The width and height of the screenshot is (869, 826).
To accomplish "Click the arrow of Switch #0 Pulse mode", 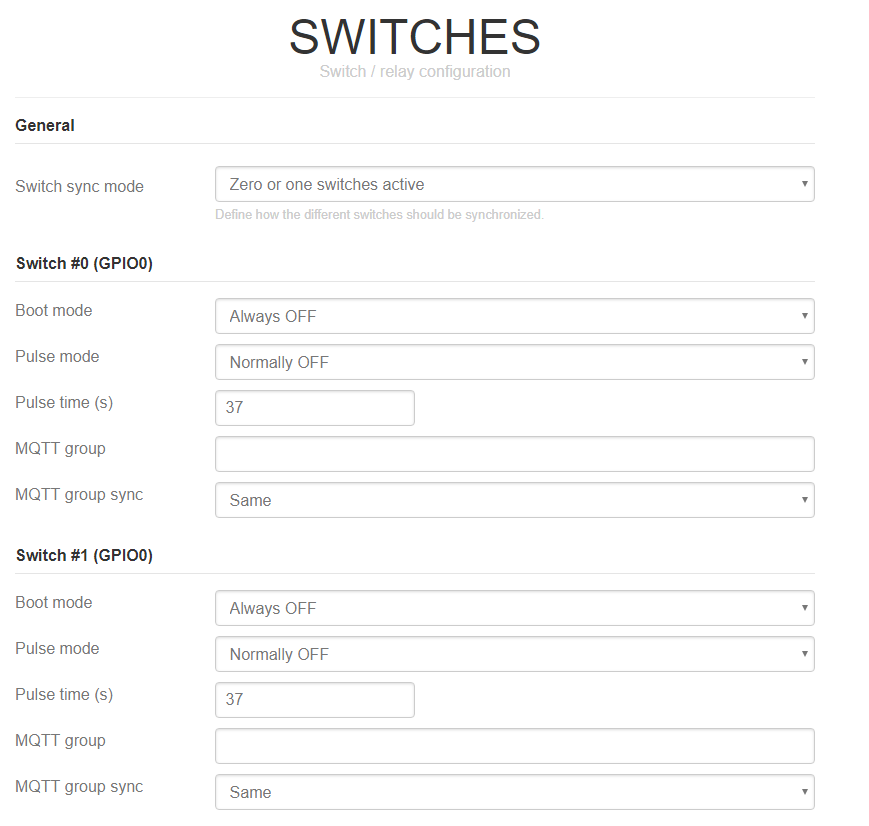I will [x=804, y=361].
